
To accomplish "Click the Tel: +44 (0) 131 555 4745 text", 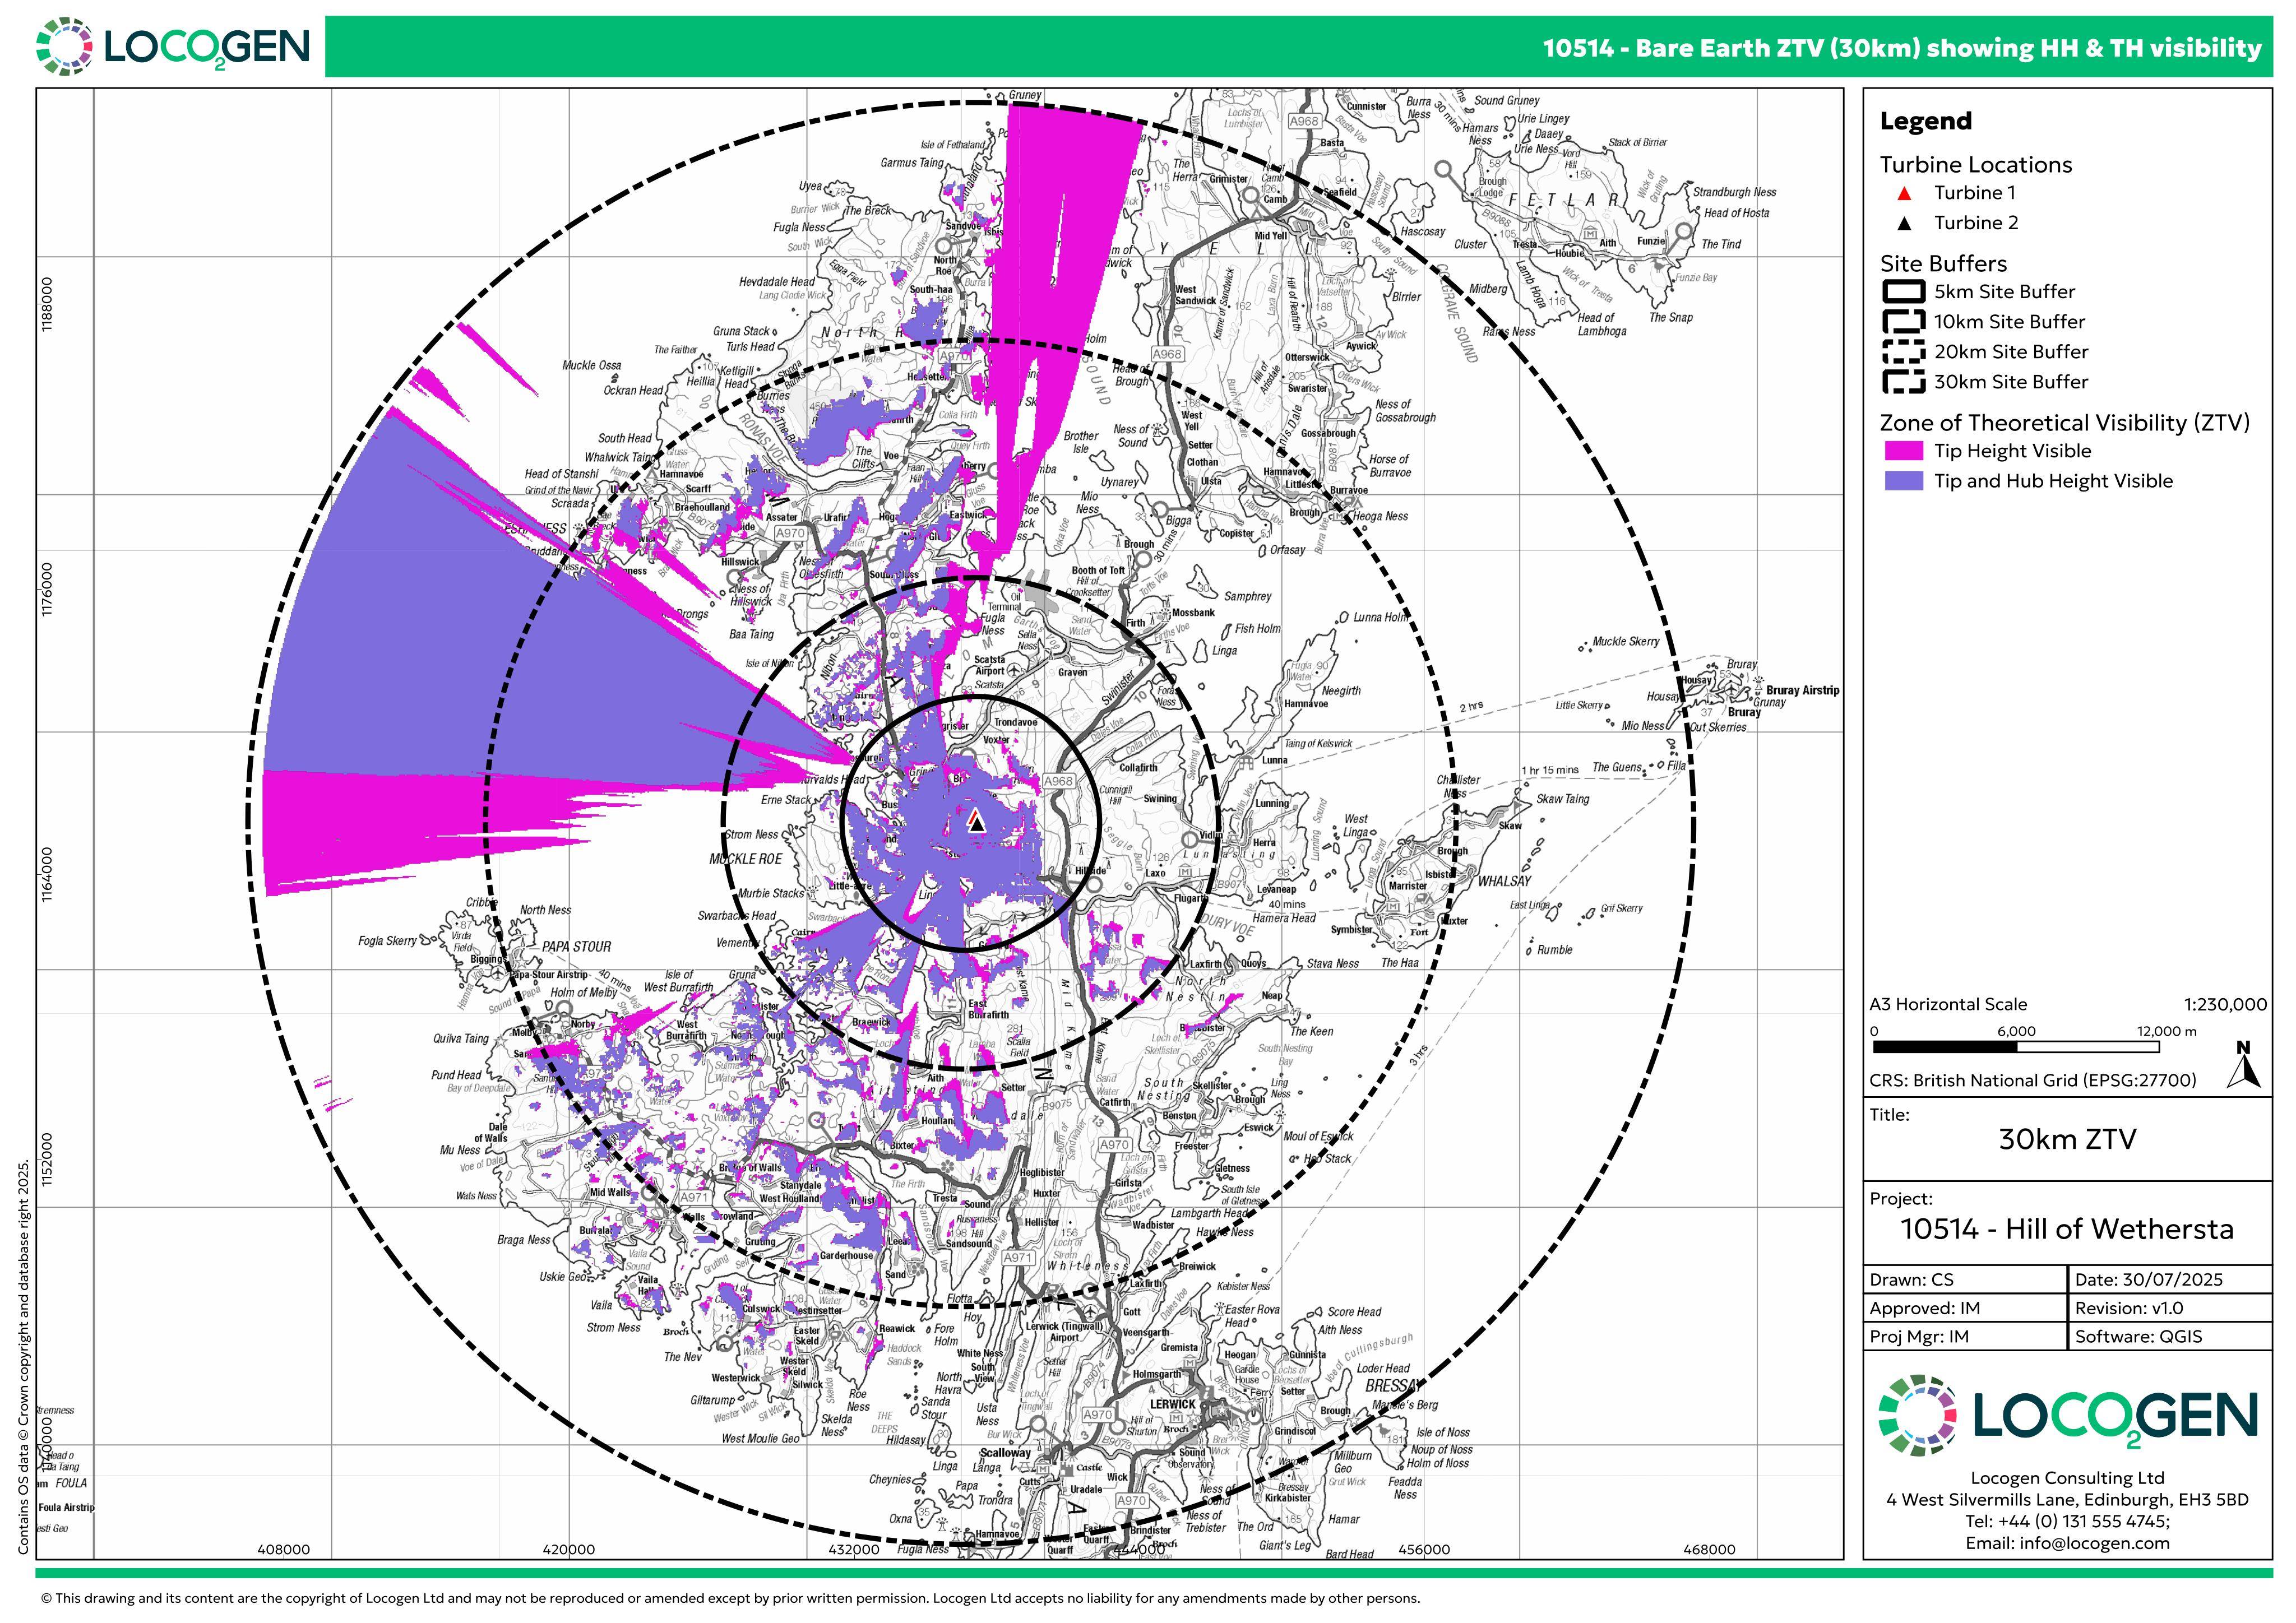I will point(2067,1521).
